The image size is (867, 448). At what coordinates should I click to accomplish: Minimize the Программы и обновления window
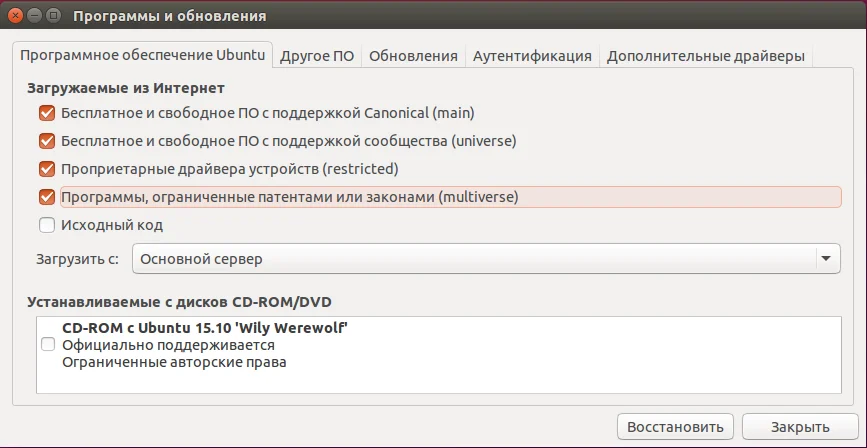coord(33,17)
